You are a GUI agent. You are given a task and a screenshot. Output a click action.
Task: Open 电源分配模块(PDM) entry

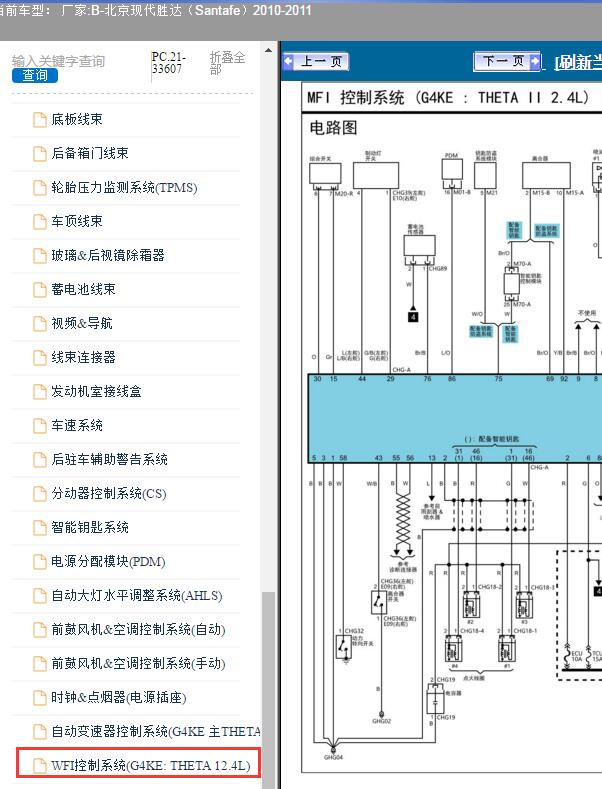click(108, 561)
